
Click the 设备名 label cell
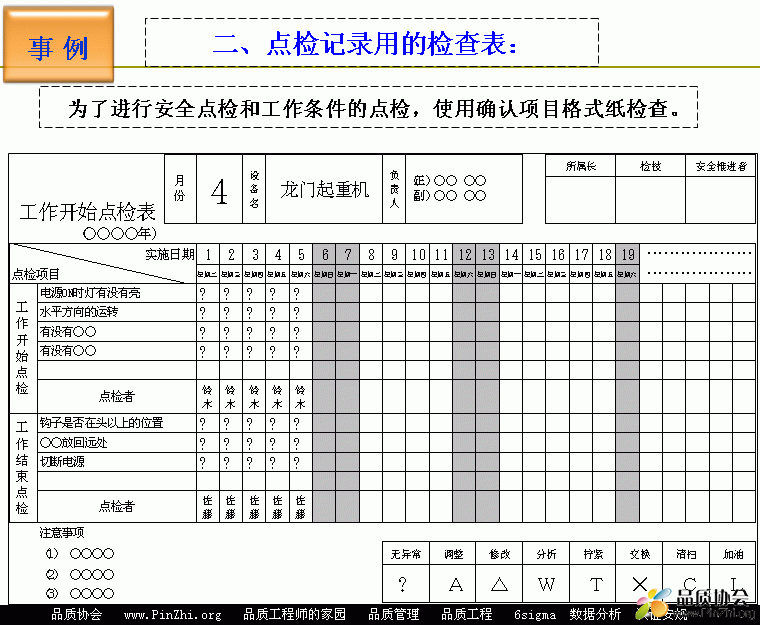254,189
